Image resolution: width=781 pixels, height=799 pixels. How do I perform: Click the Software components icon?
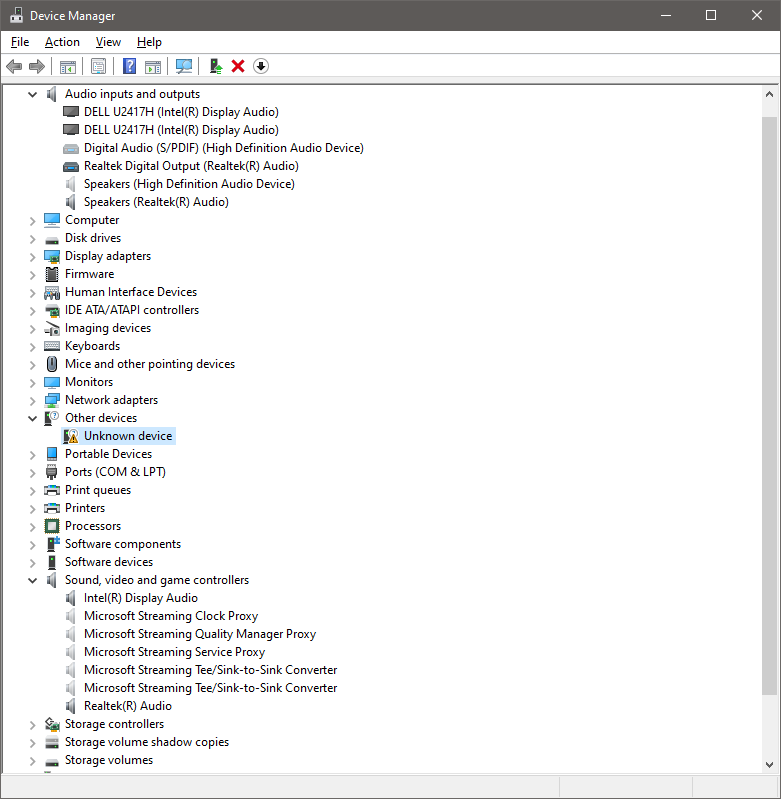(x=52, y=544)
